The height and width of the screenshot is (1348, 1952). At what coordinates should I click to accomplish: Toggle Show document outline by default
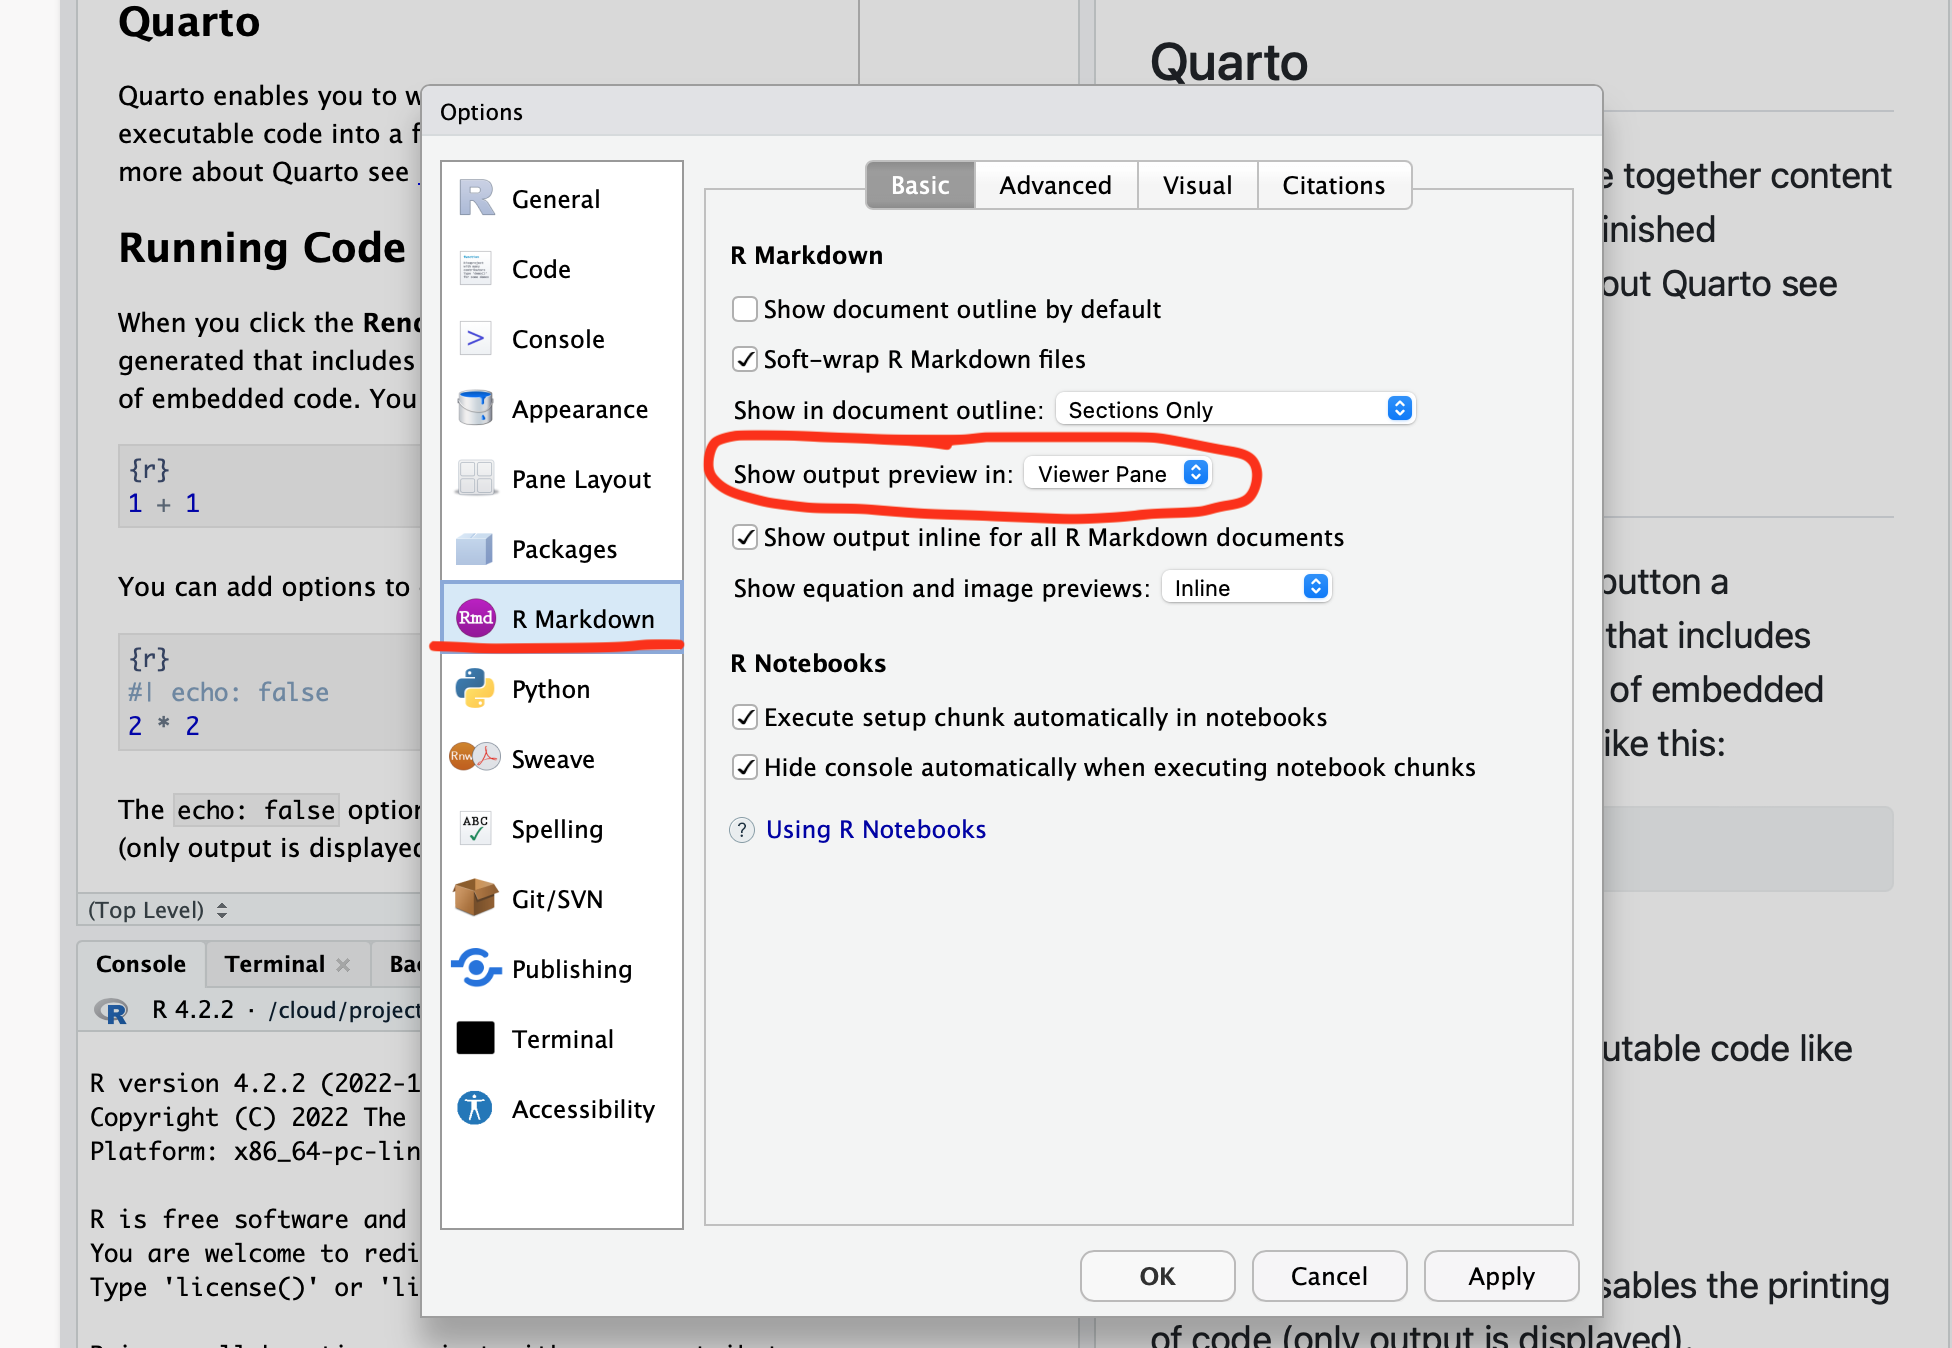745,309
